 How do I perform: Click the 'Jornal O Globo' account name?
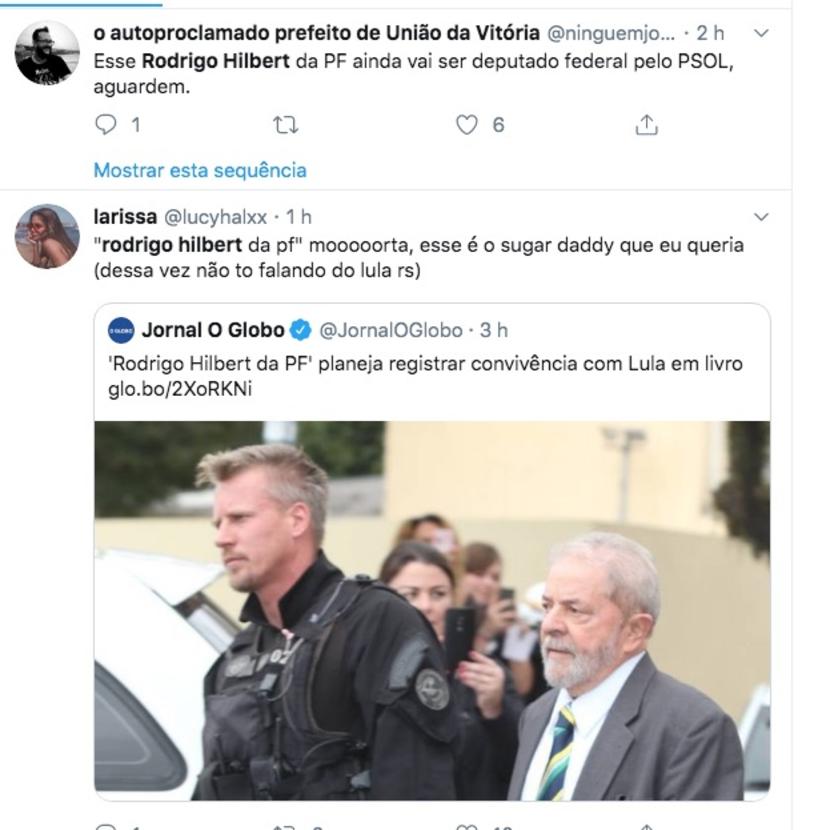[x=213, y=330]
